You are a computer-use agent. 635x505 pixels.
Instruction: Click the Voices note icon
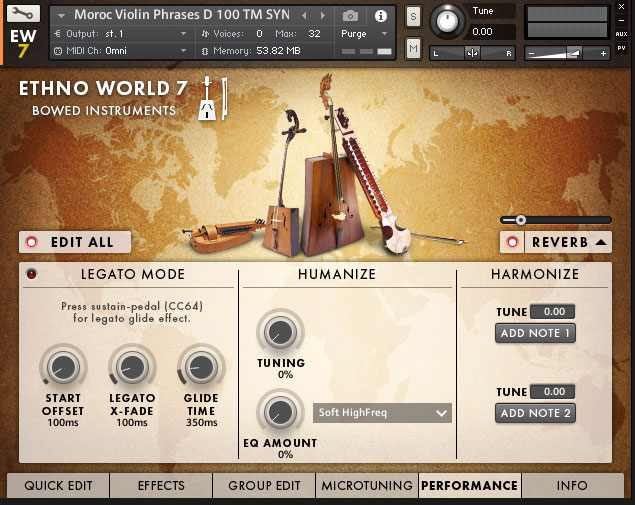[205, 34]
